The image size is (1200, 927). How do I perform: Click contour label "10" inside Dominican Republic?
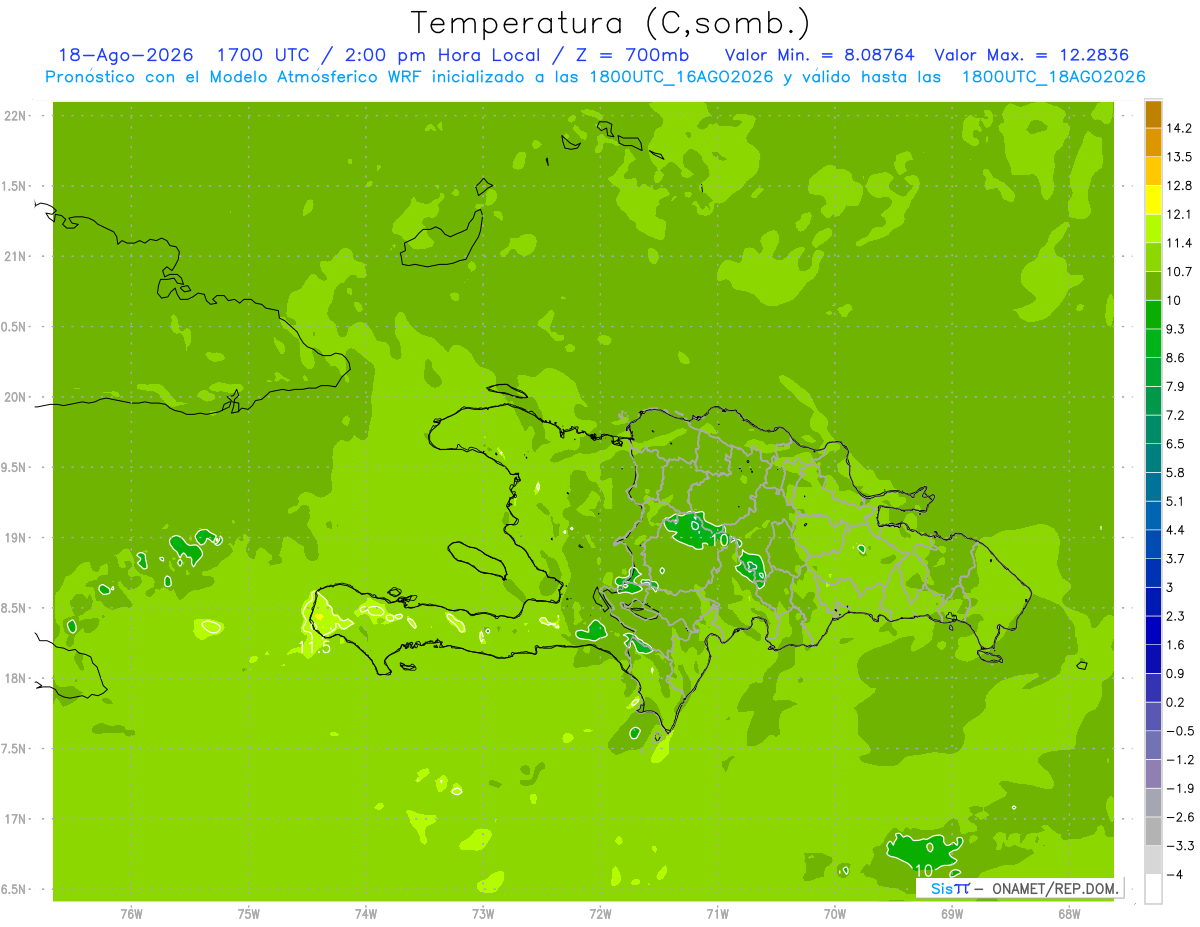[x=720, y=539]
